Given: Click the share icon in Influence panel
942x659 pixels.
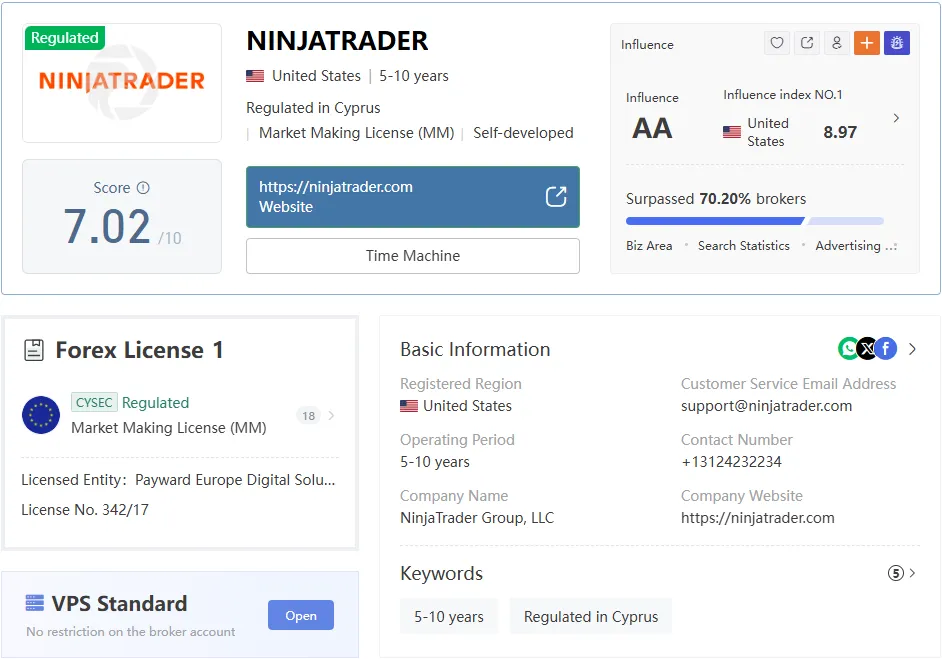Looking at the screenshot, I should coord(807,43).
